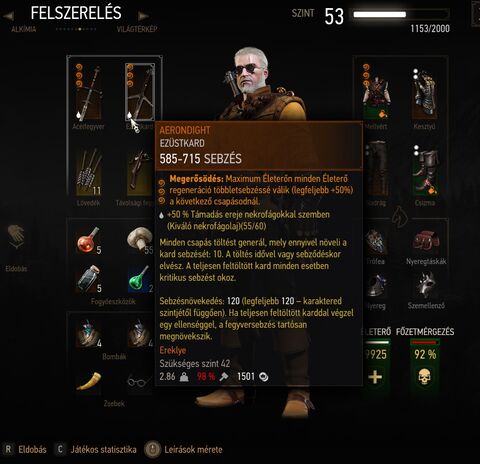Select the green potion flask slot
The width and height of the screenshot is (480, 464).
[x=140, y=279]
